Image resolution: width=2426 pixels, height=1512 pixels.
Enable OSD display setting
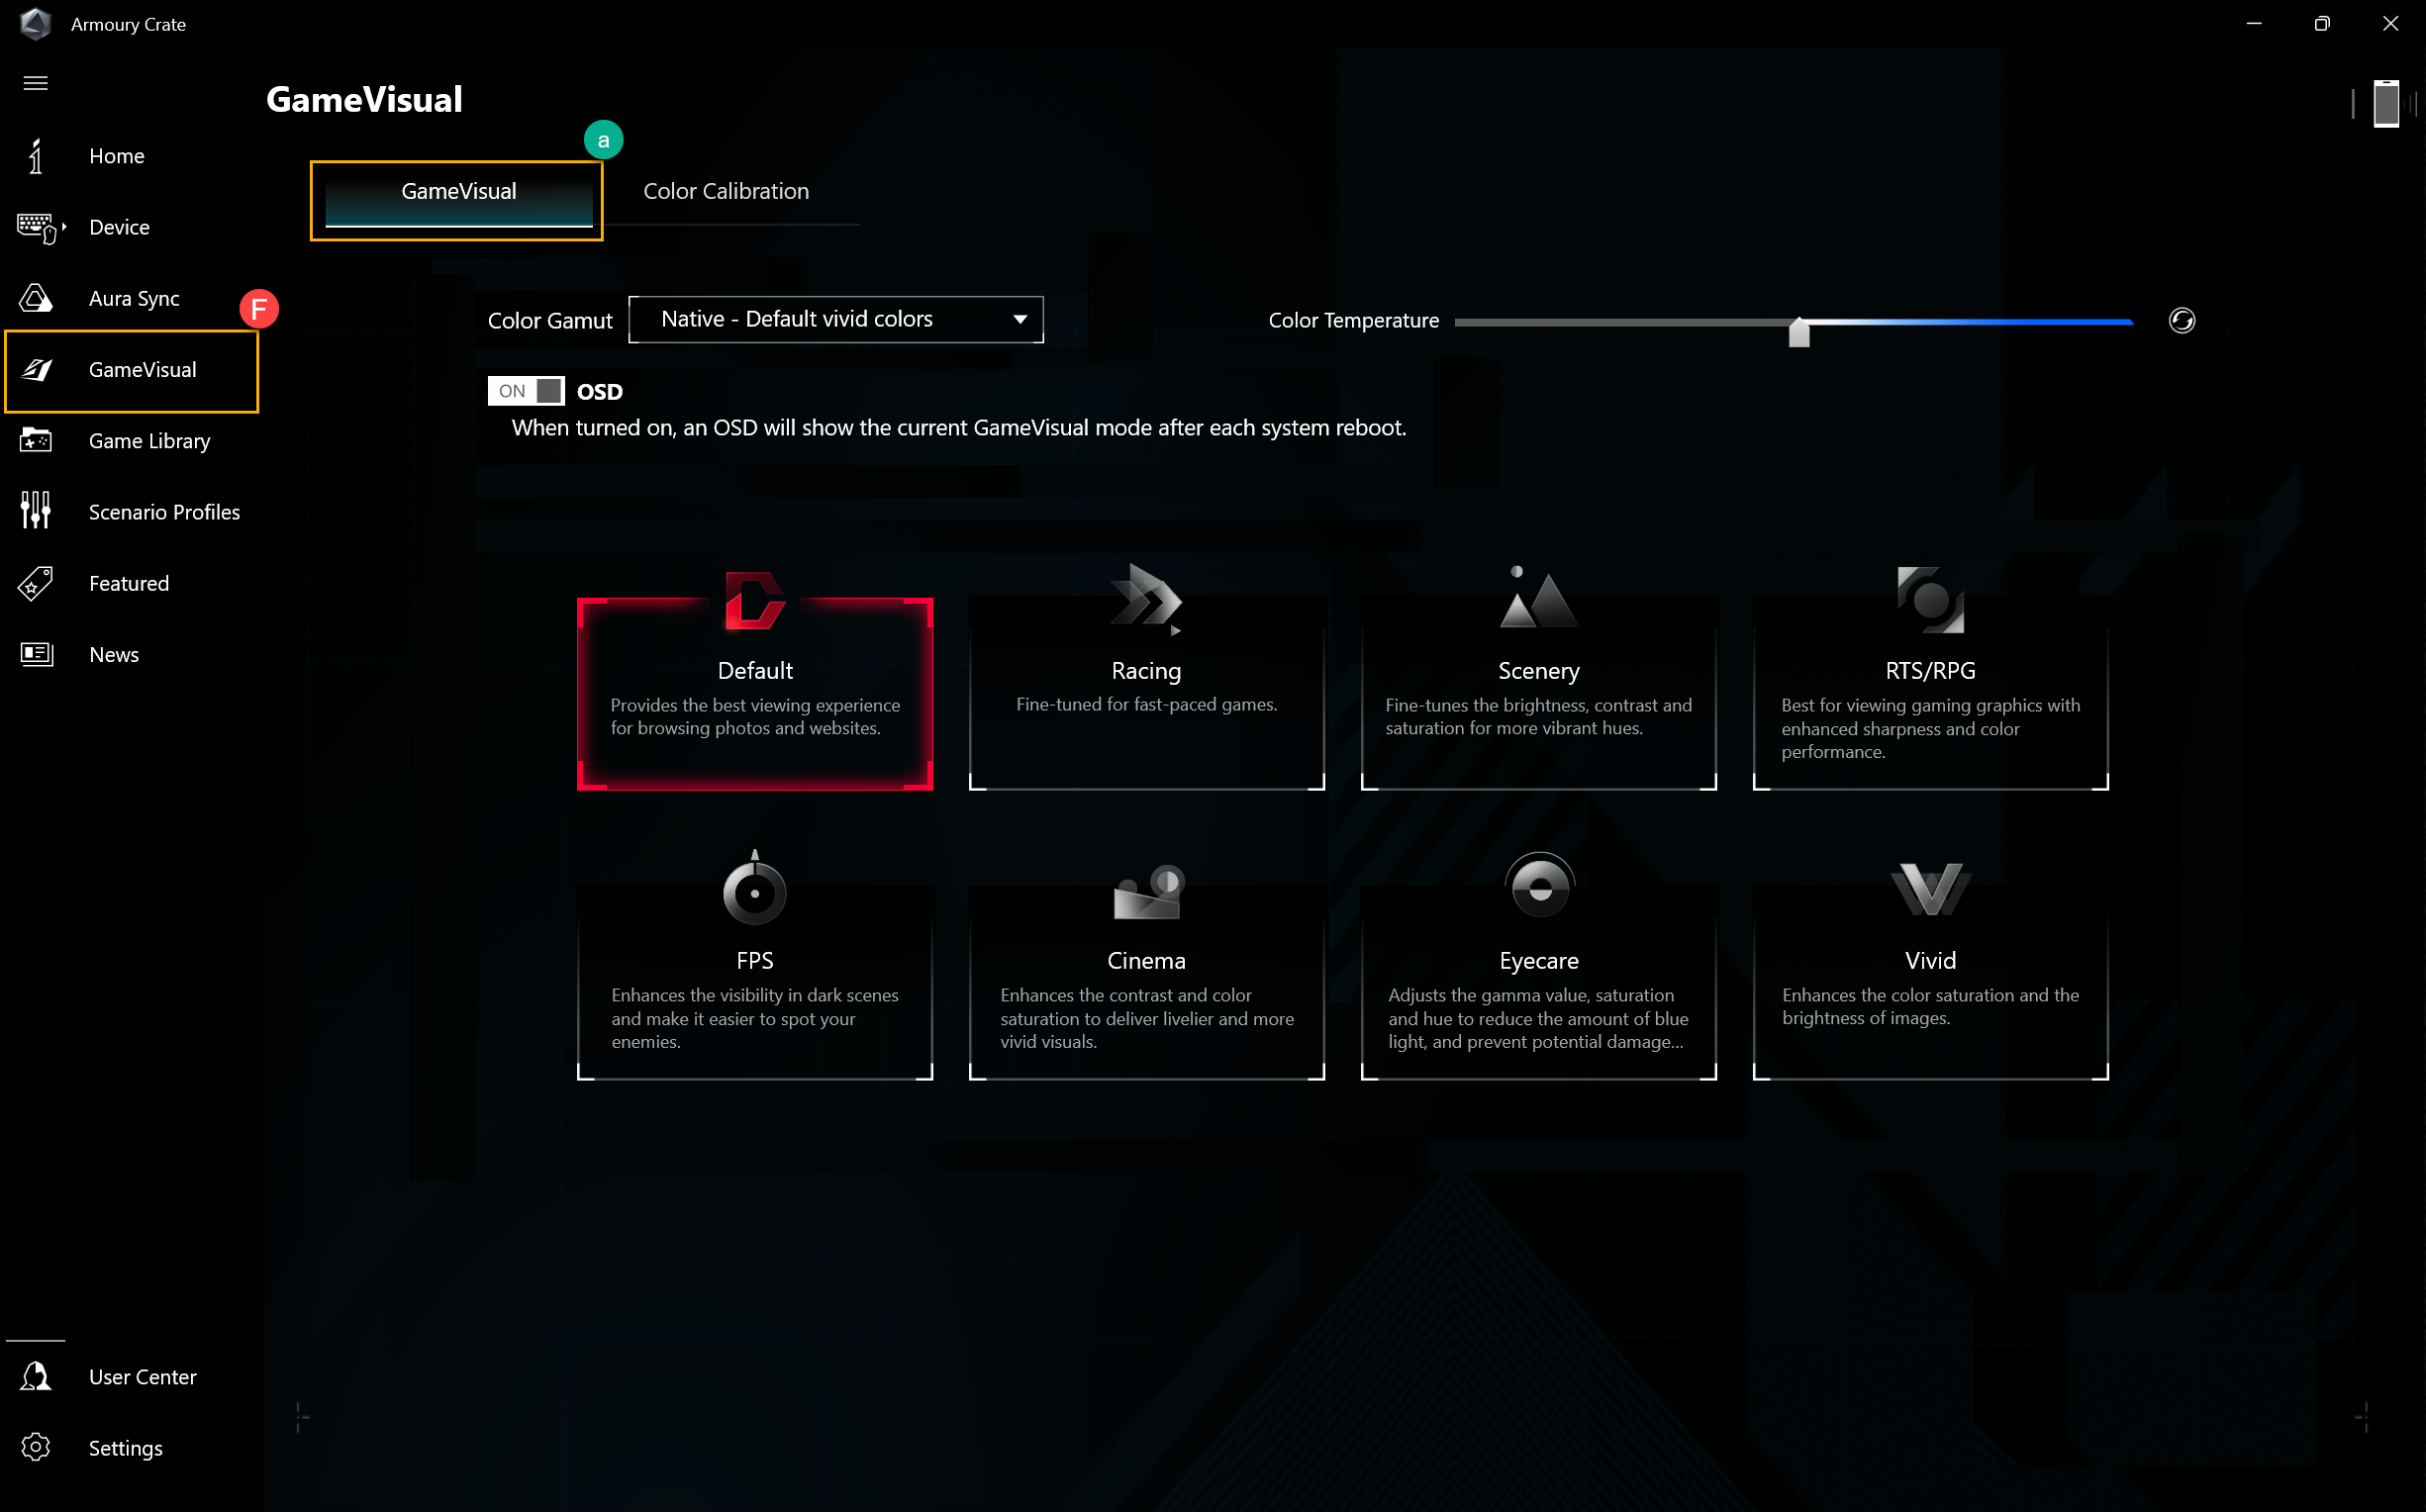tap(530, 392)
